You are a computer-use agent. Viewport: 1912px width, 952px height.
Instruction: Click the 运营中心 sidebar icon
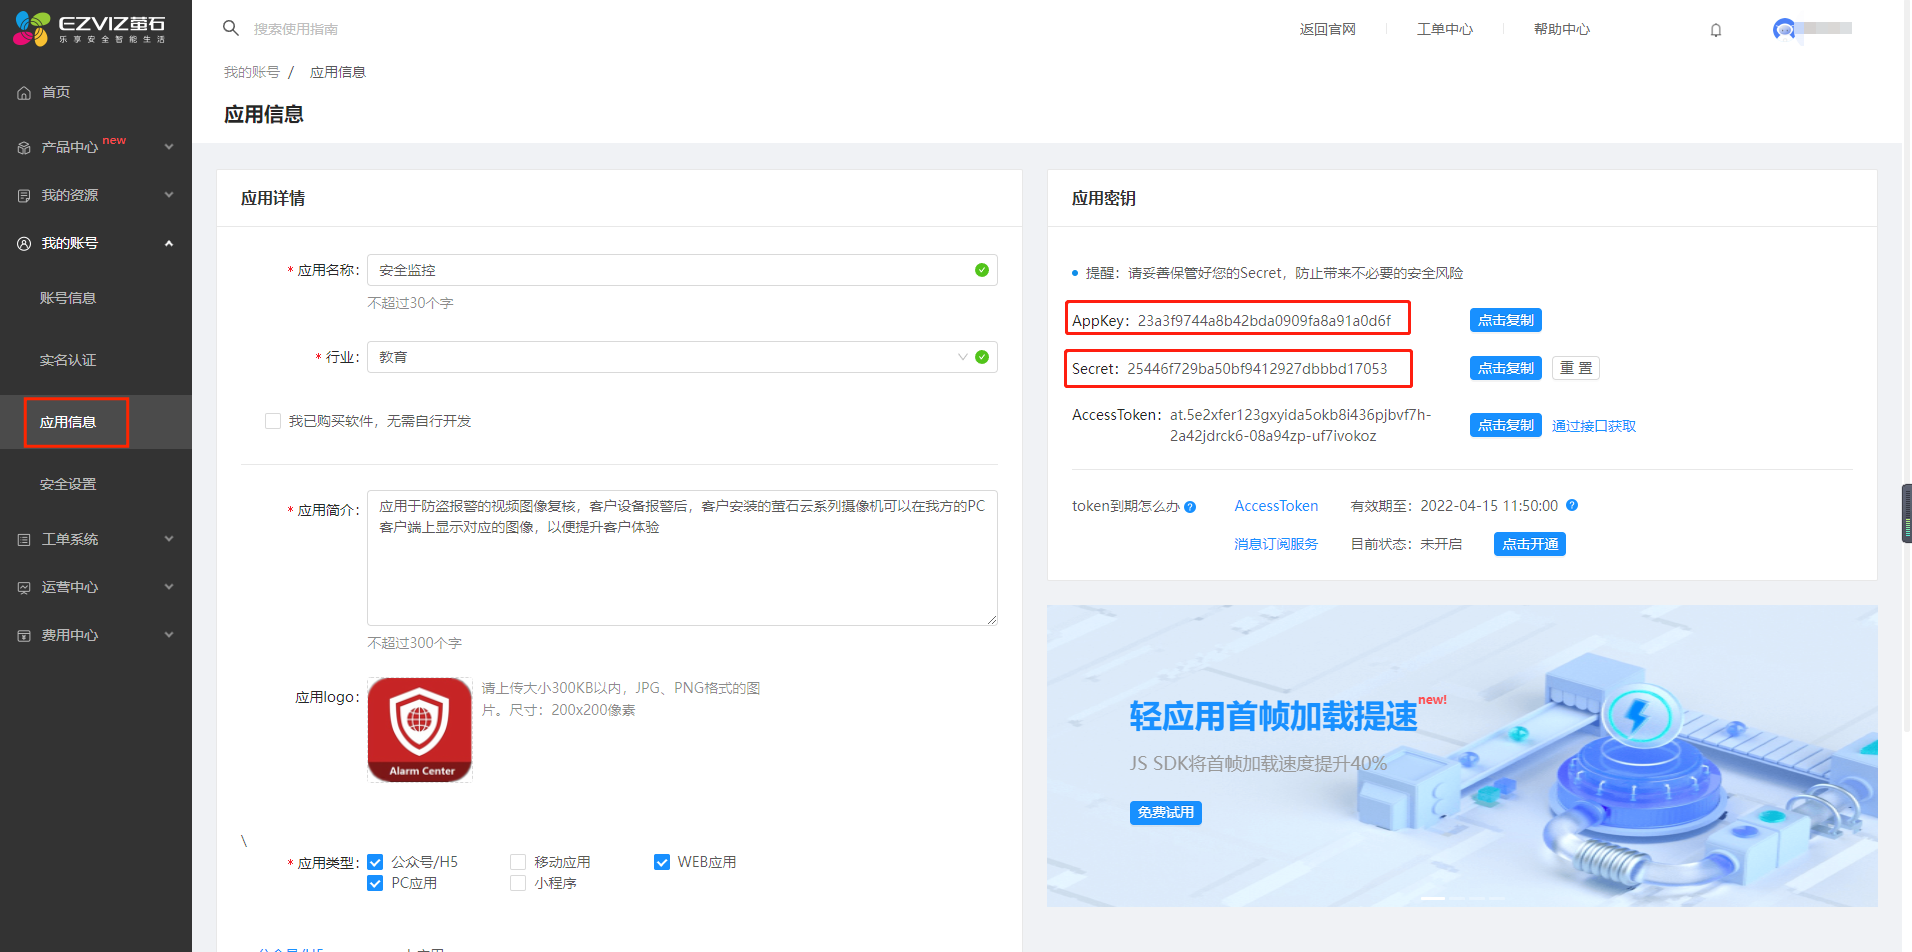click(24, 588)
